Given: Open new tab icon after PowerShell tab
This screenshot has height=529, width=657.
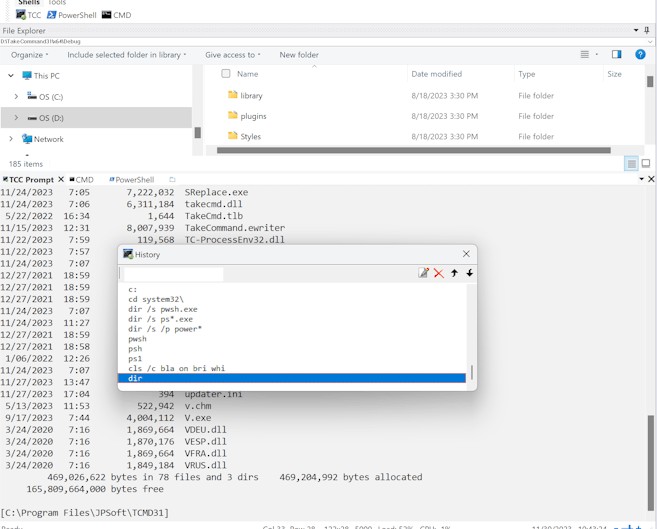Looking at the screenshot, I should 172,179.
